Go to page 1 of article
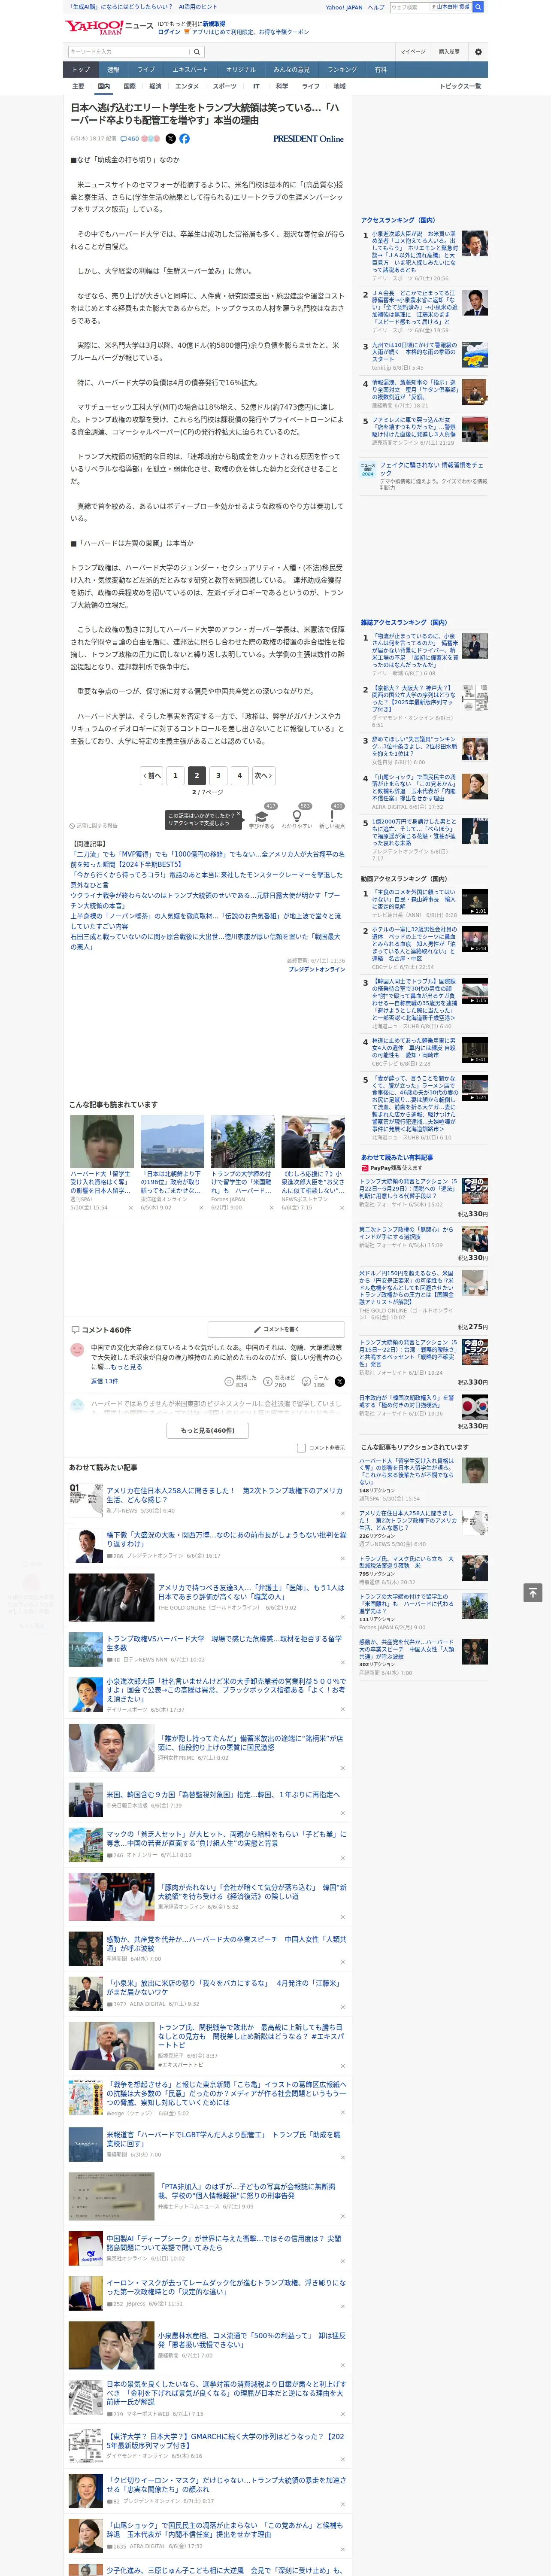This screenshot has height=2576, width=551. [x=175, y=775]
